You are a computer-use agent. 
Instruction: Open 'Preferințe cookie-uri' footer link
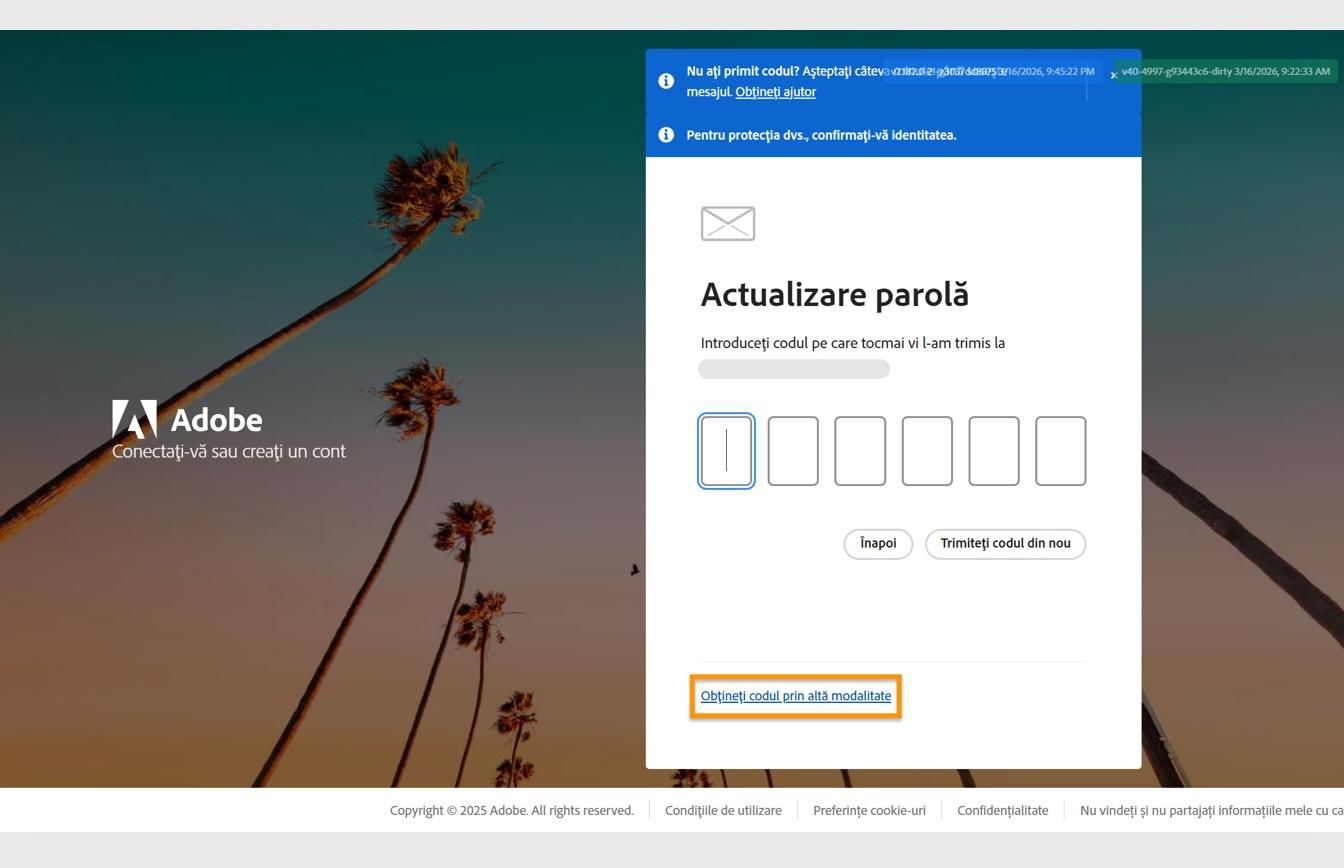(x=869, y=811)
